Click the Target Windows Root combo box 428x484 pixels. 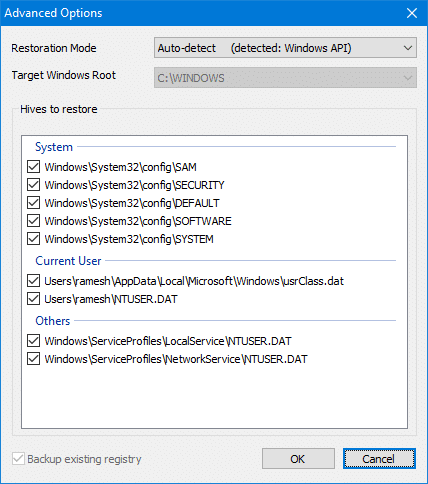[285, 78]
